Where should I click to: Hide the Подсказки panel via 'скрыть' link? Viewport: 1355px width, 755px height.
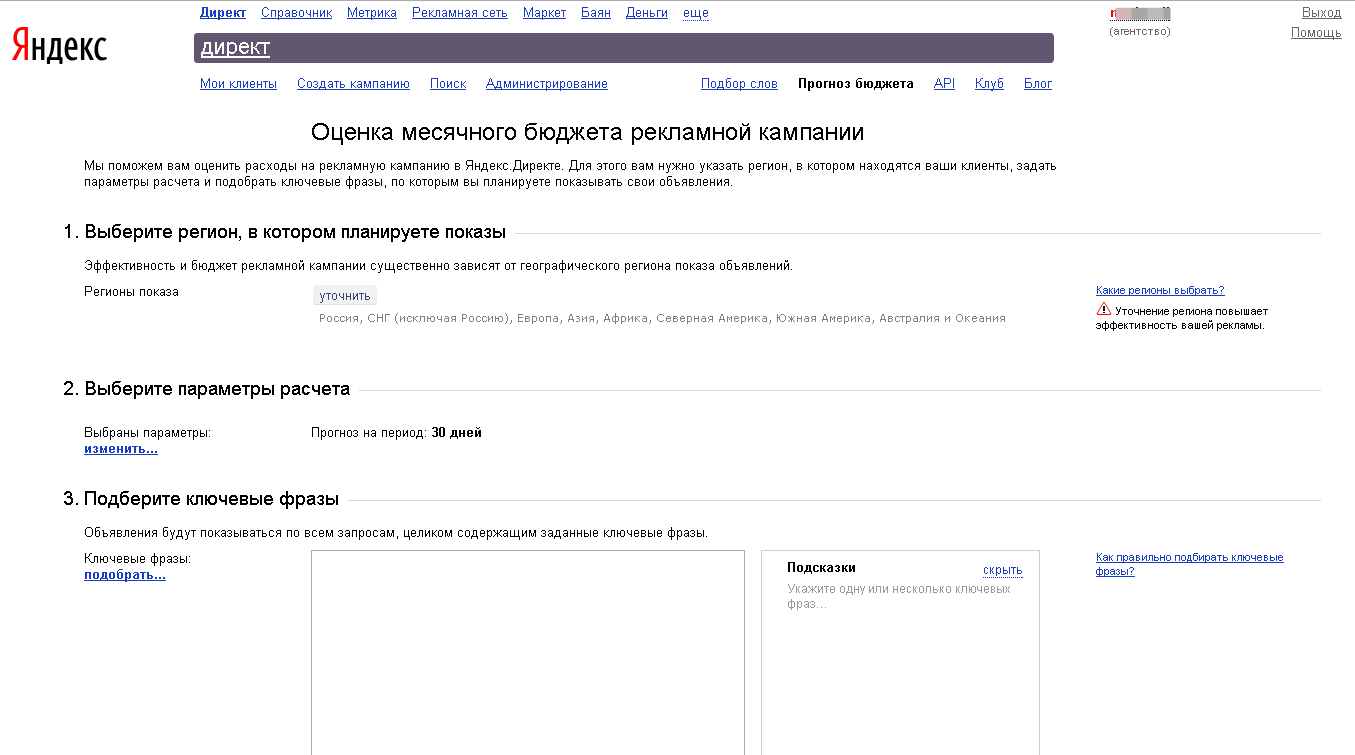coord(1001,569)
